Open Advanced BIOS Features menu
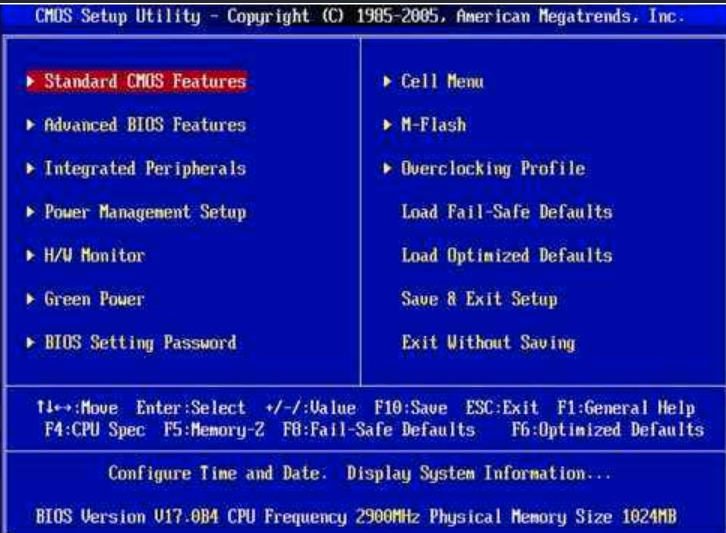Viewport: 726px width, 533px height. tap(145, 125)
